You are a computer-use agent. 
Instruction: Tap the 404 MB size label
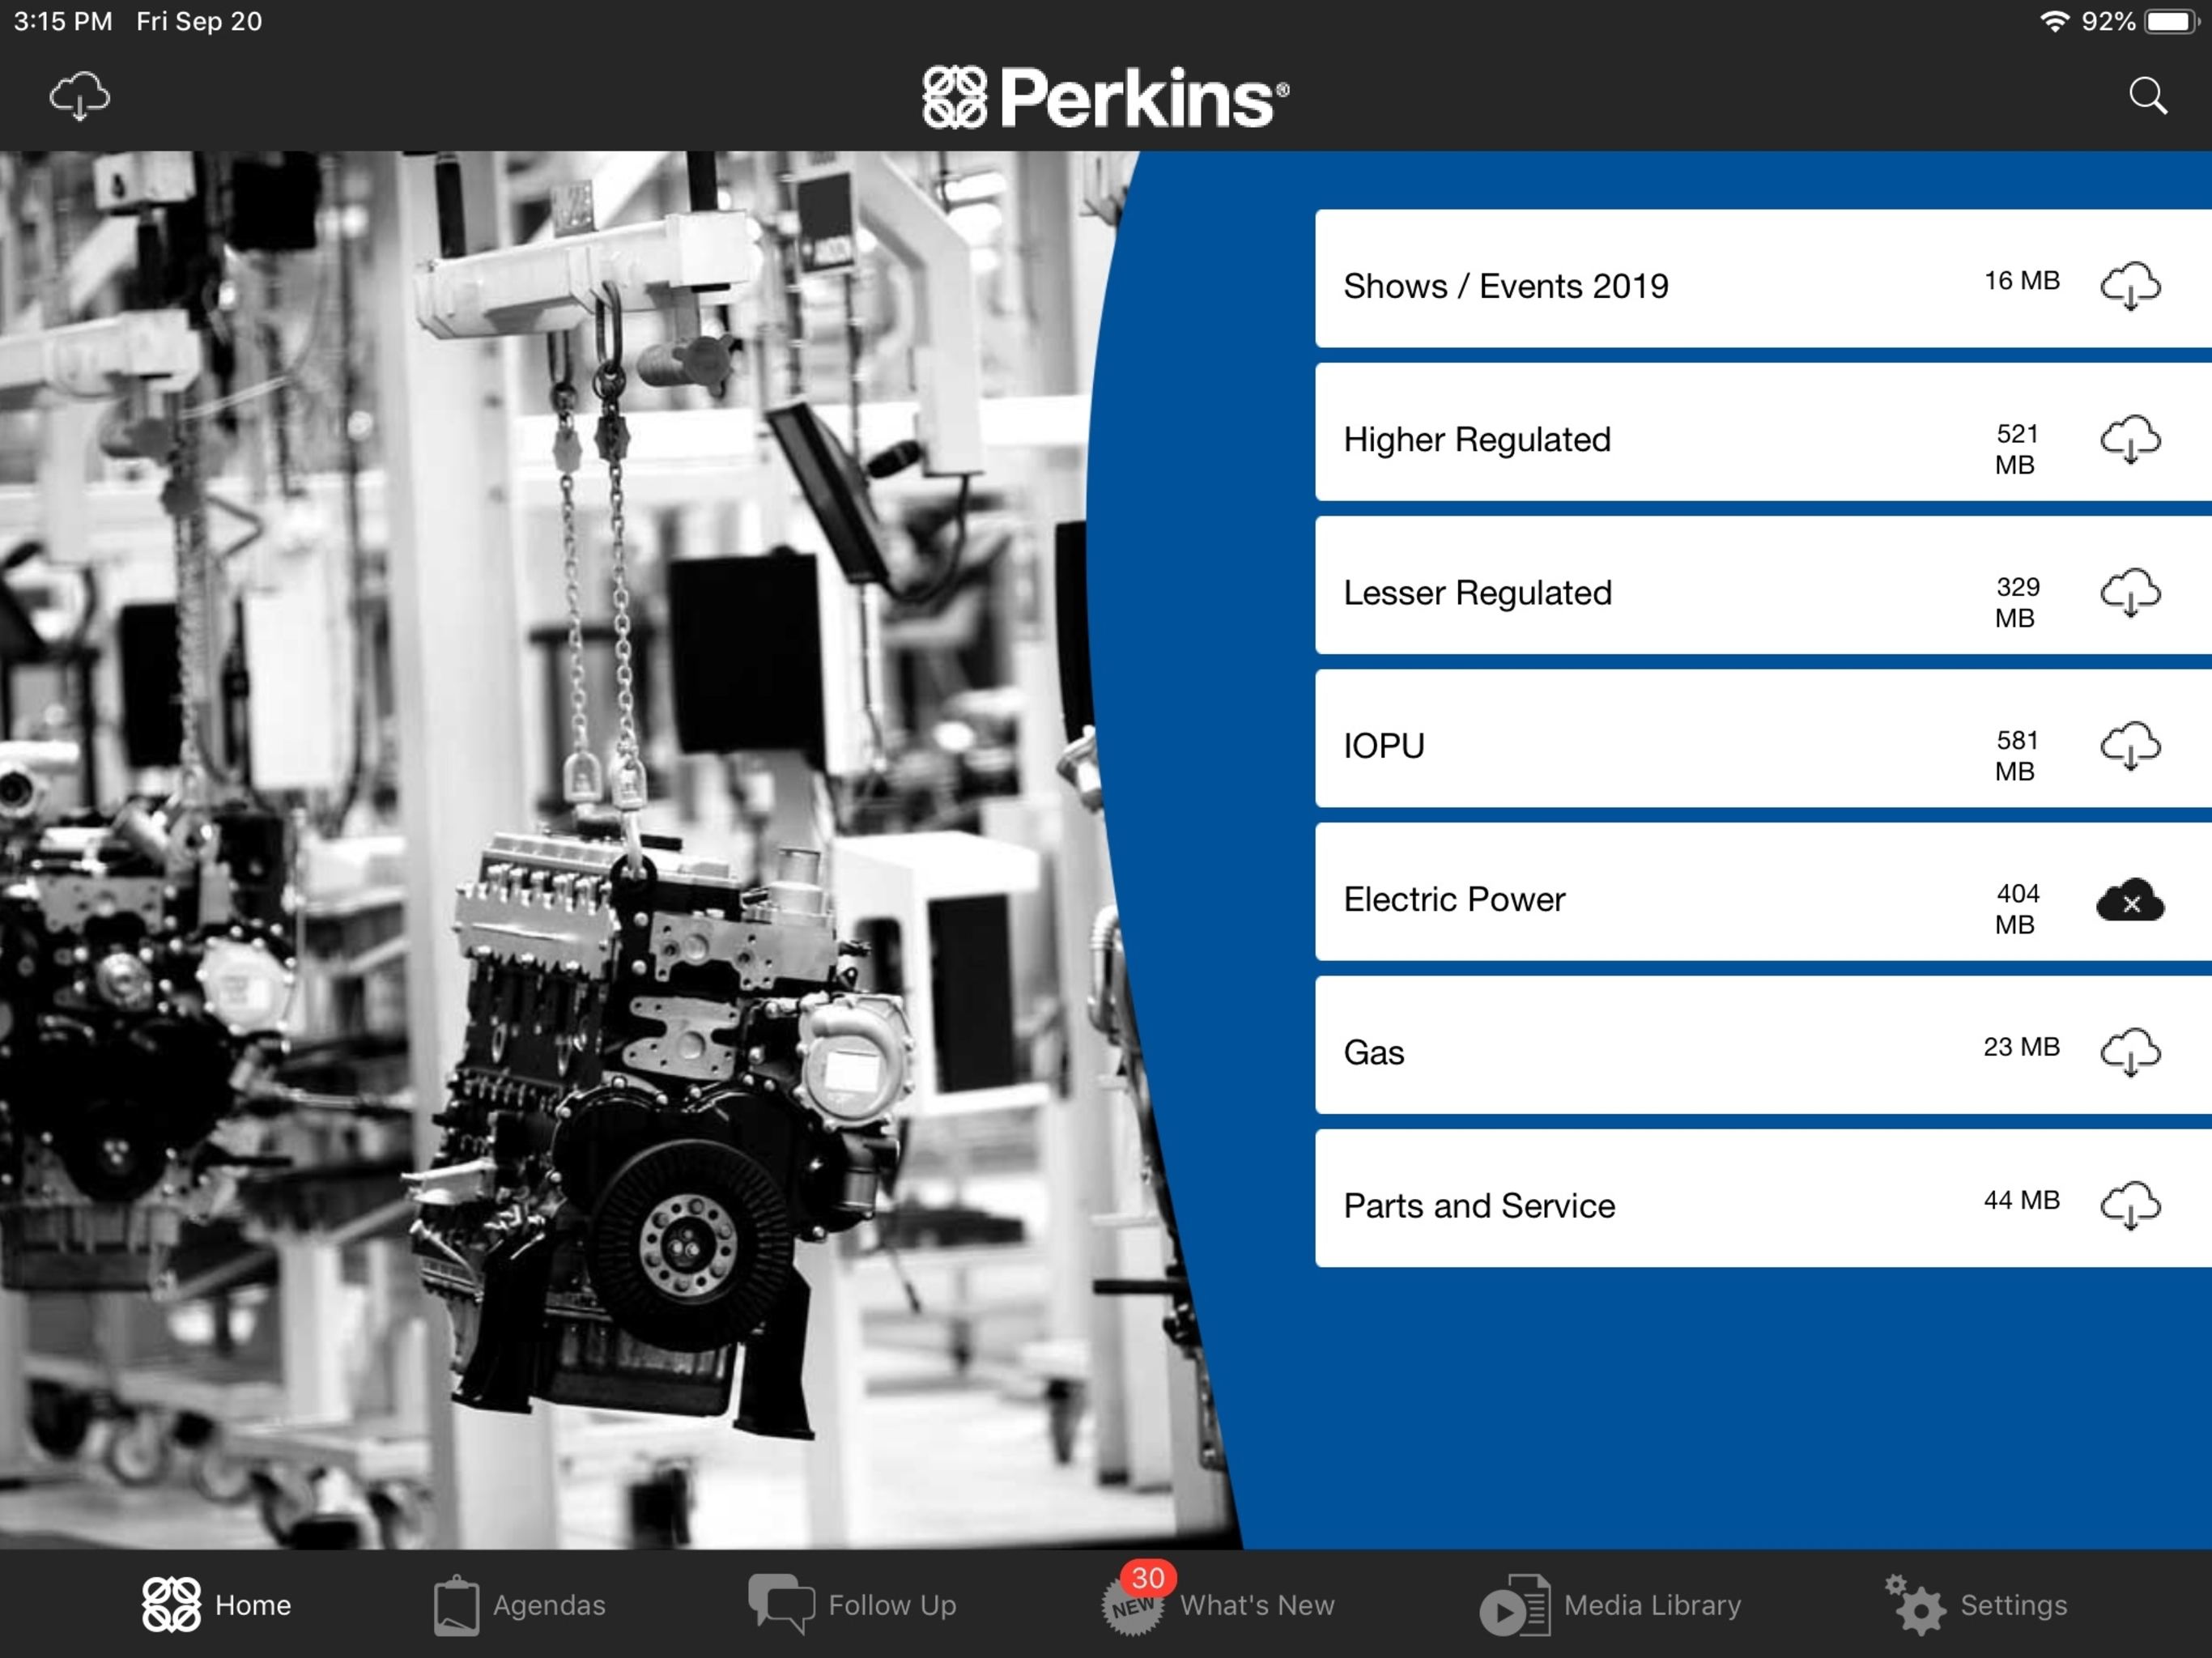click(x=2016, y=908)
